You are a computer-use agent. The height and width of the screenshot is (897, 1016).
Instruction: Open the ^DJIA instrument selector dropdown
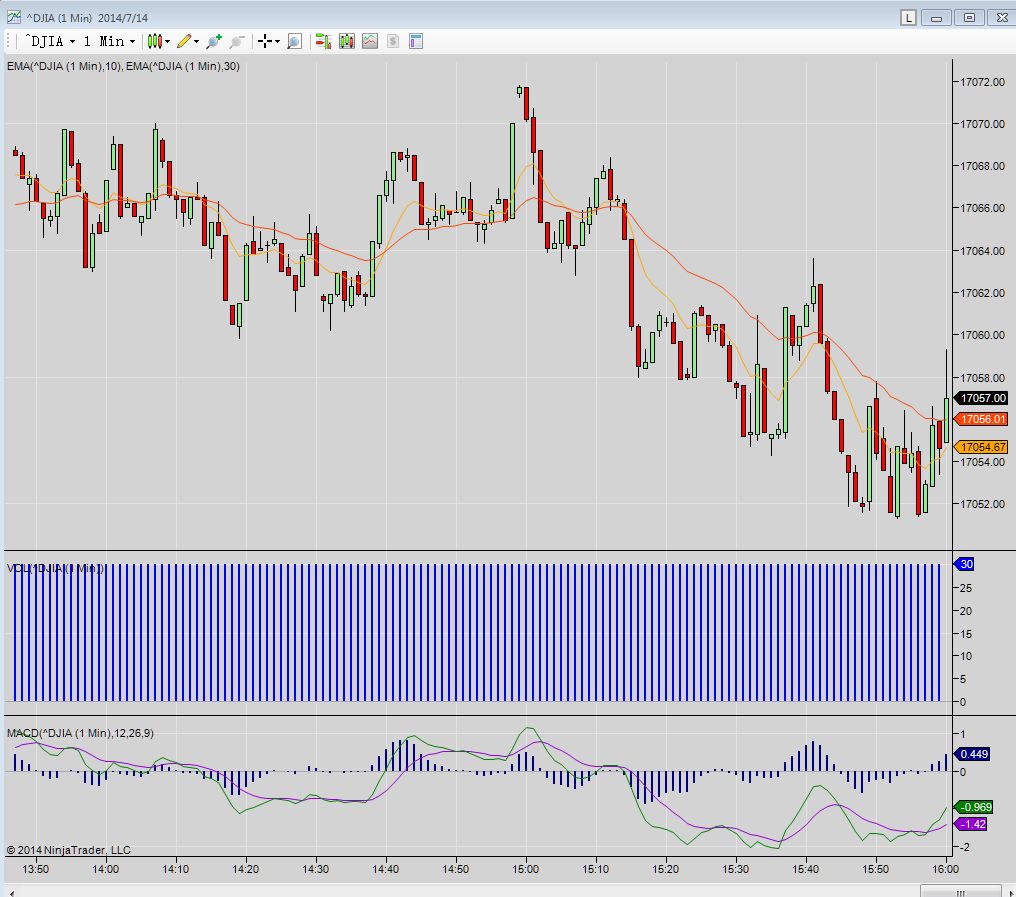(51, 41)
